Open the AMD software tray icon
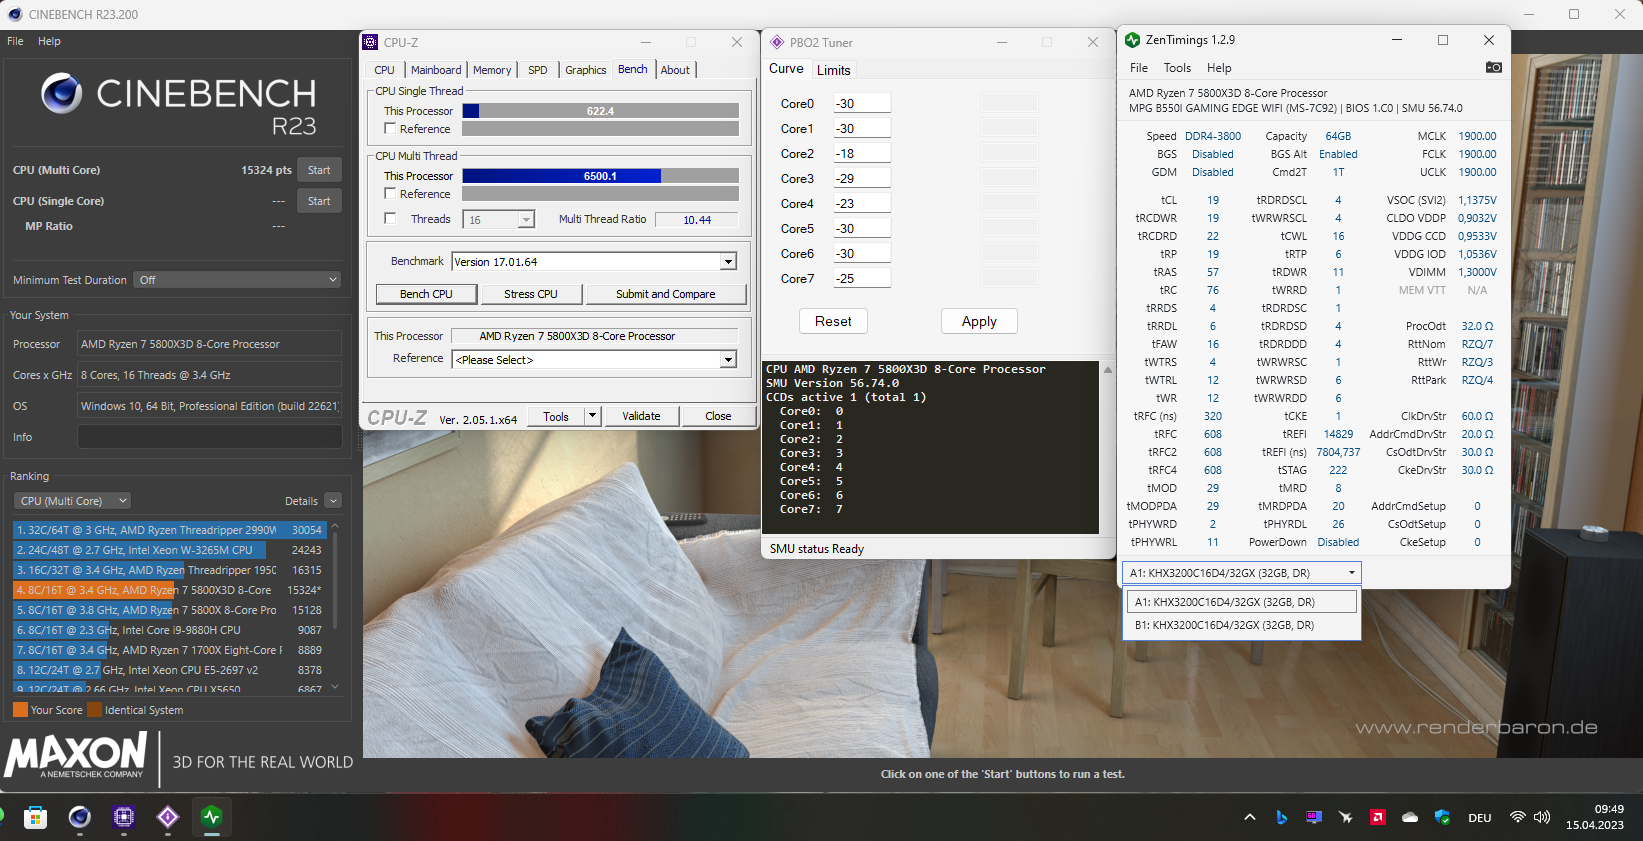 coord(1377,817)
